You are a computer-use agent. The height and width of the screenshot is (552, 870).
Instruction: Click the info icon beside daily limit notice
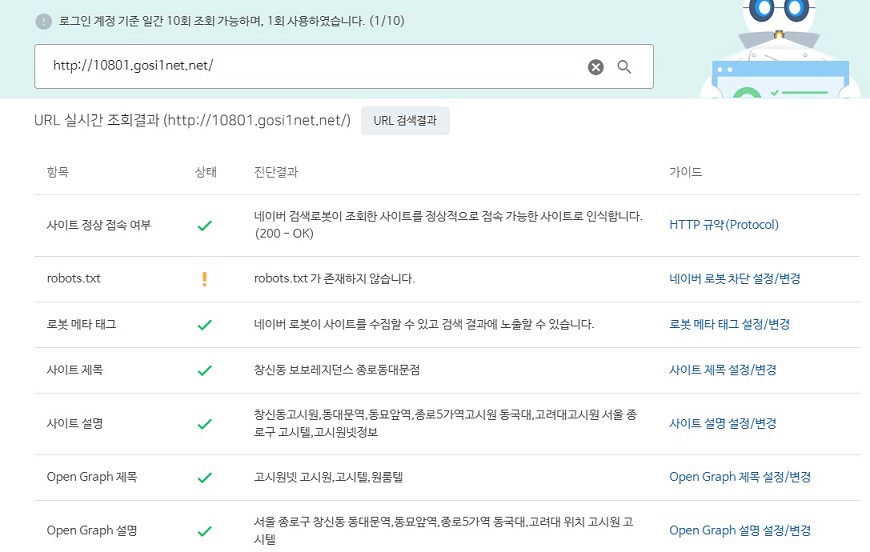(x=43, y=21)
